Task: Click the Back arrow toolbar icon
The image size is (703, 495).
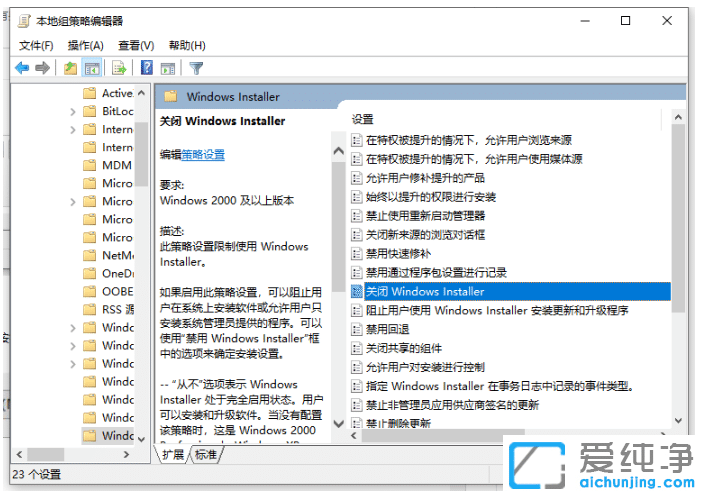Action: click(x=22, y=68)
